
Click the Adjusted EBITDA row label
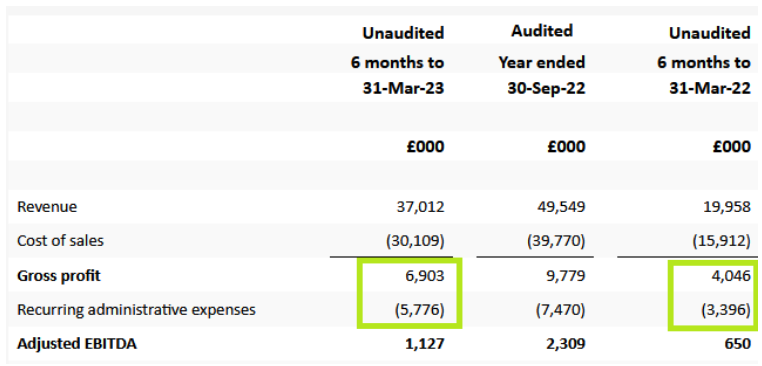tap(77, 344)
